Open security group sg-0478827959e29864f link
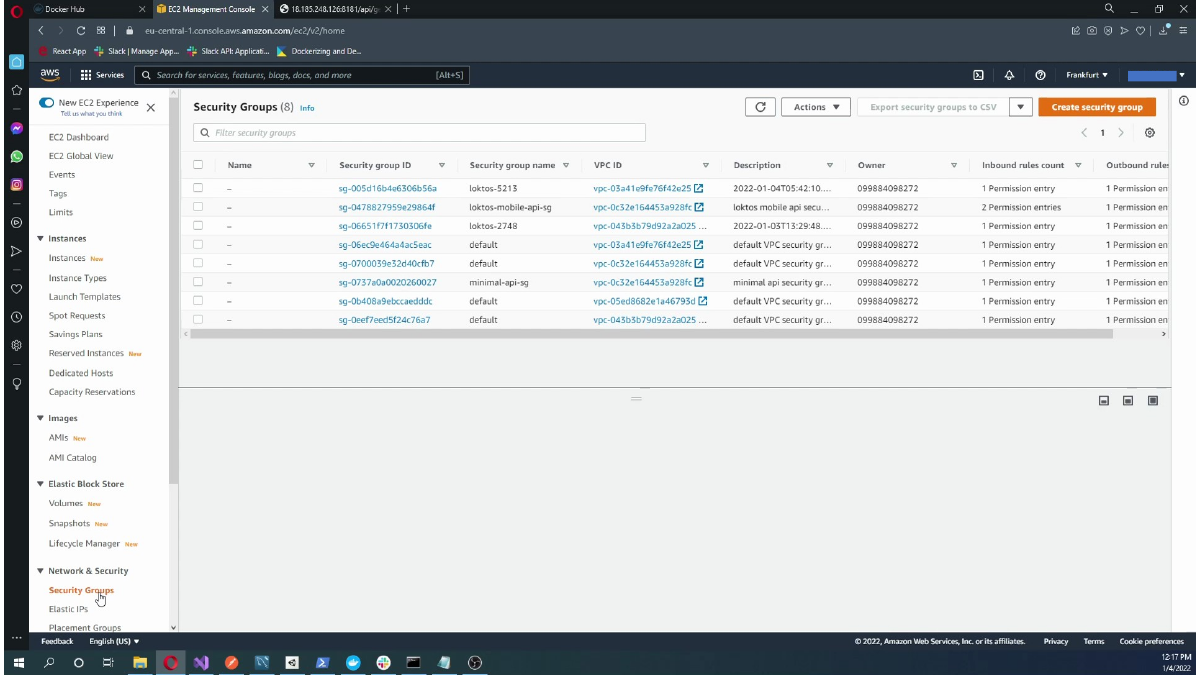The image size is (1201, 675). 387,207
